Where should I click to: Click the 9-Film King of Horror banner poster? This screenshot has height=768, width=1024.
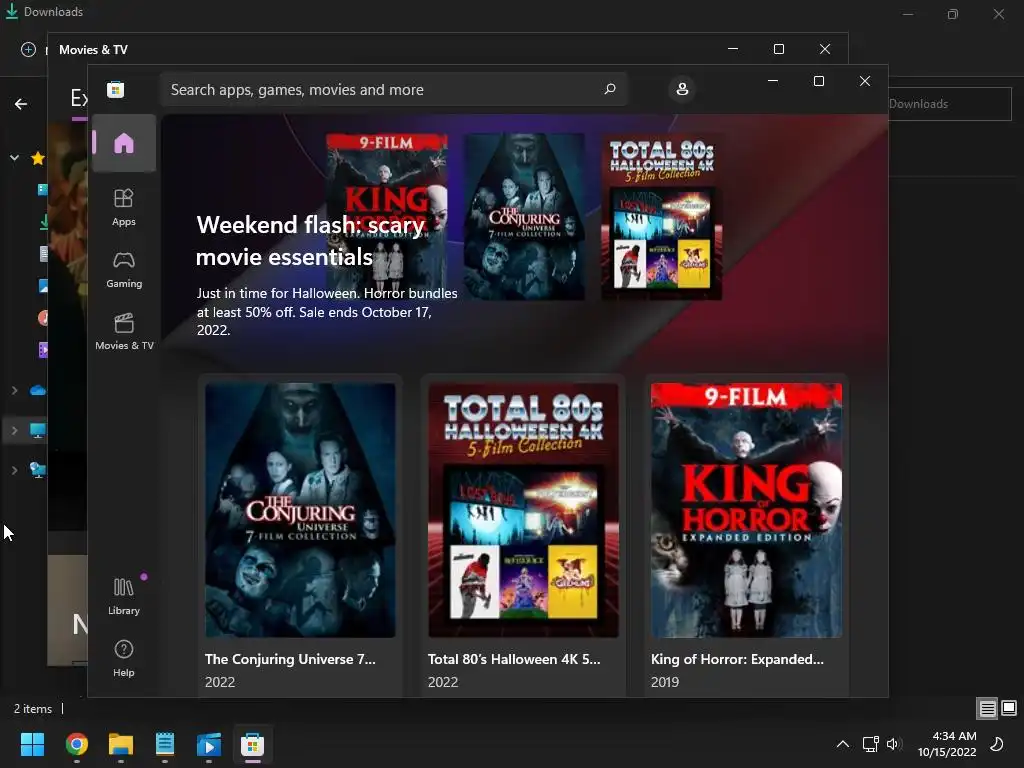pyautogui.click(x=387, y=216)
